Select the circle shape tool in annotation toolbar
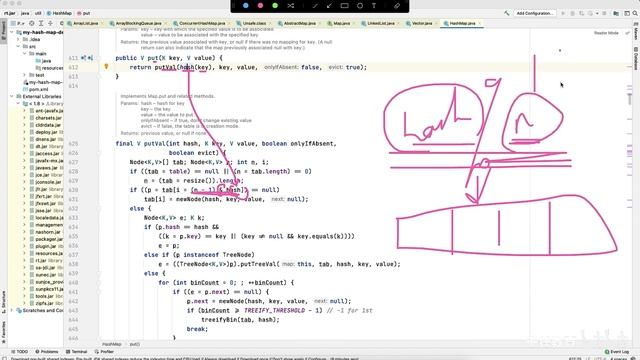Screen dimensions: 640x360 tap(360, 6)
